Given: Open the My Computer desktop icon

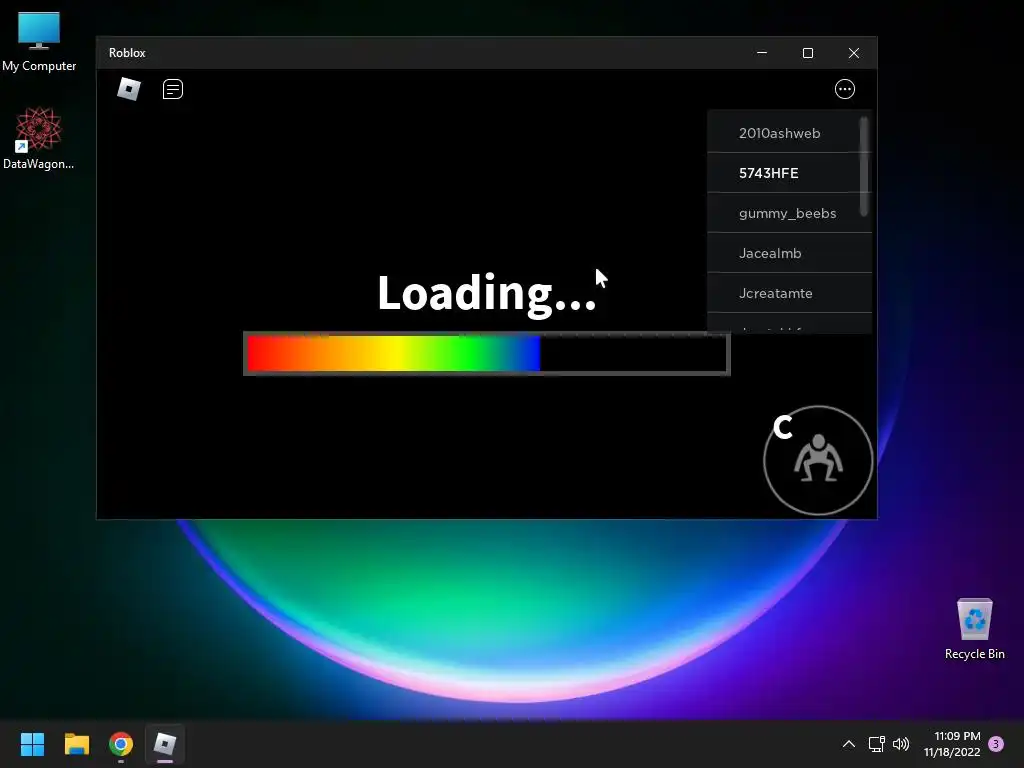Looking at the screenshot, I should 39,42.
